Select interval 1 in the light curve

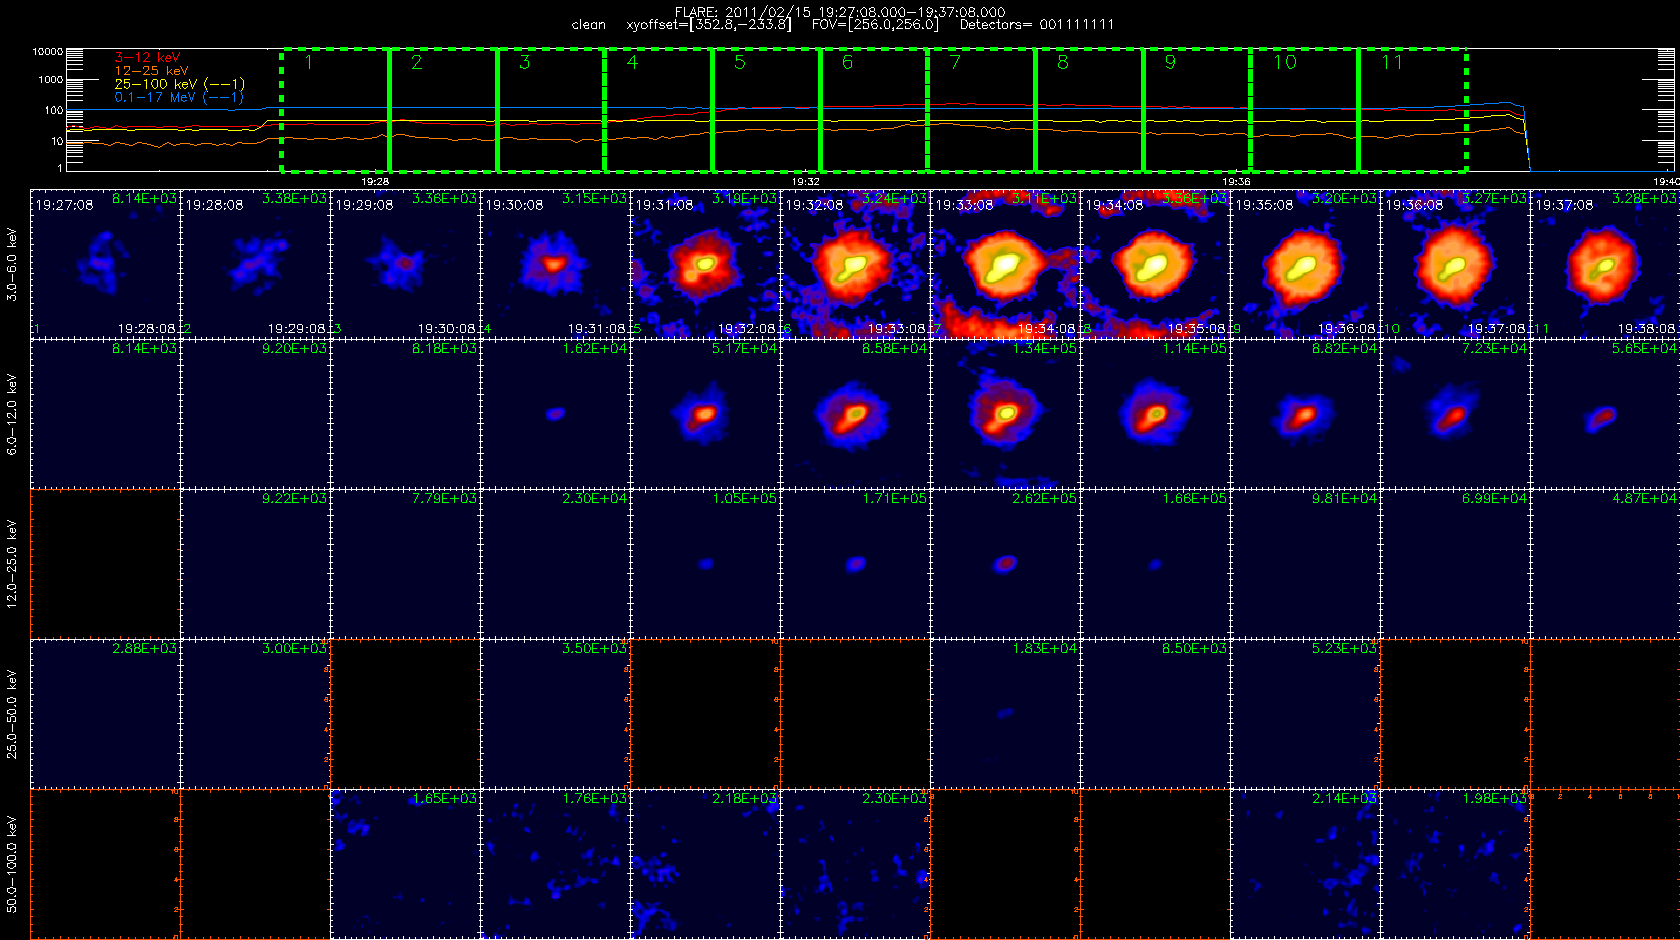coord(335,110)
